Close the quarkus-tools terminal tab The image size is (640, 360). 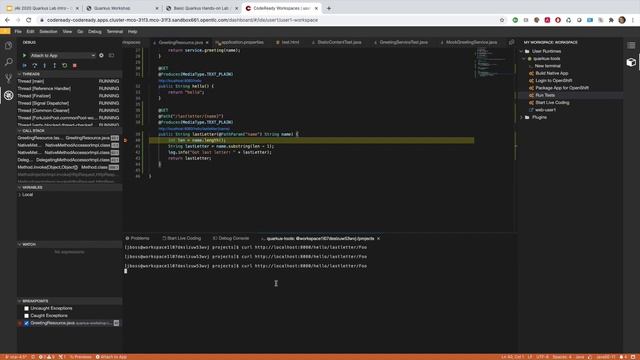pyautogui.click(x=378, y=238)
